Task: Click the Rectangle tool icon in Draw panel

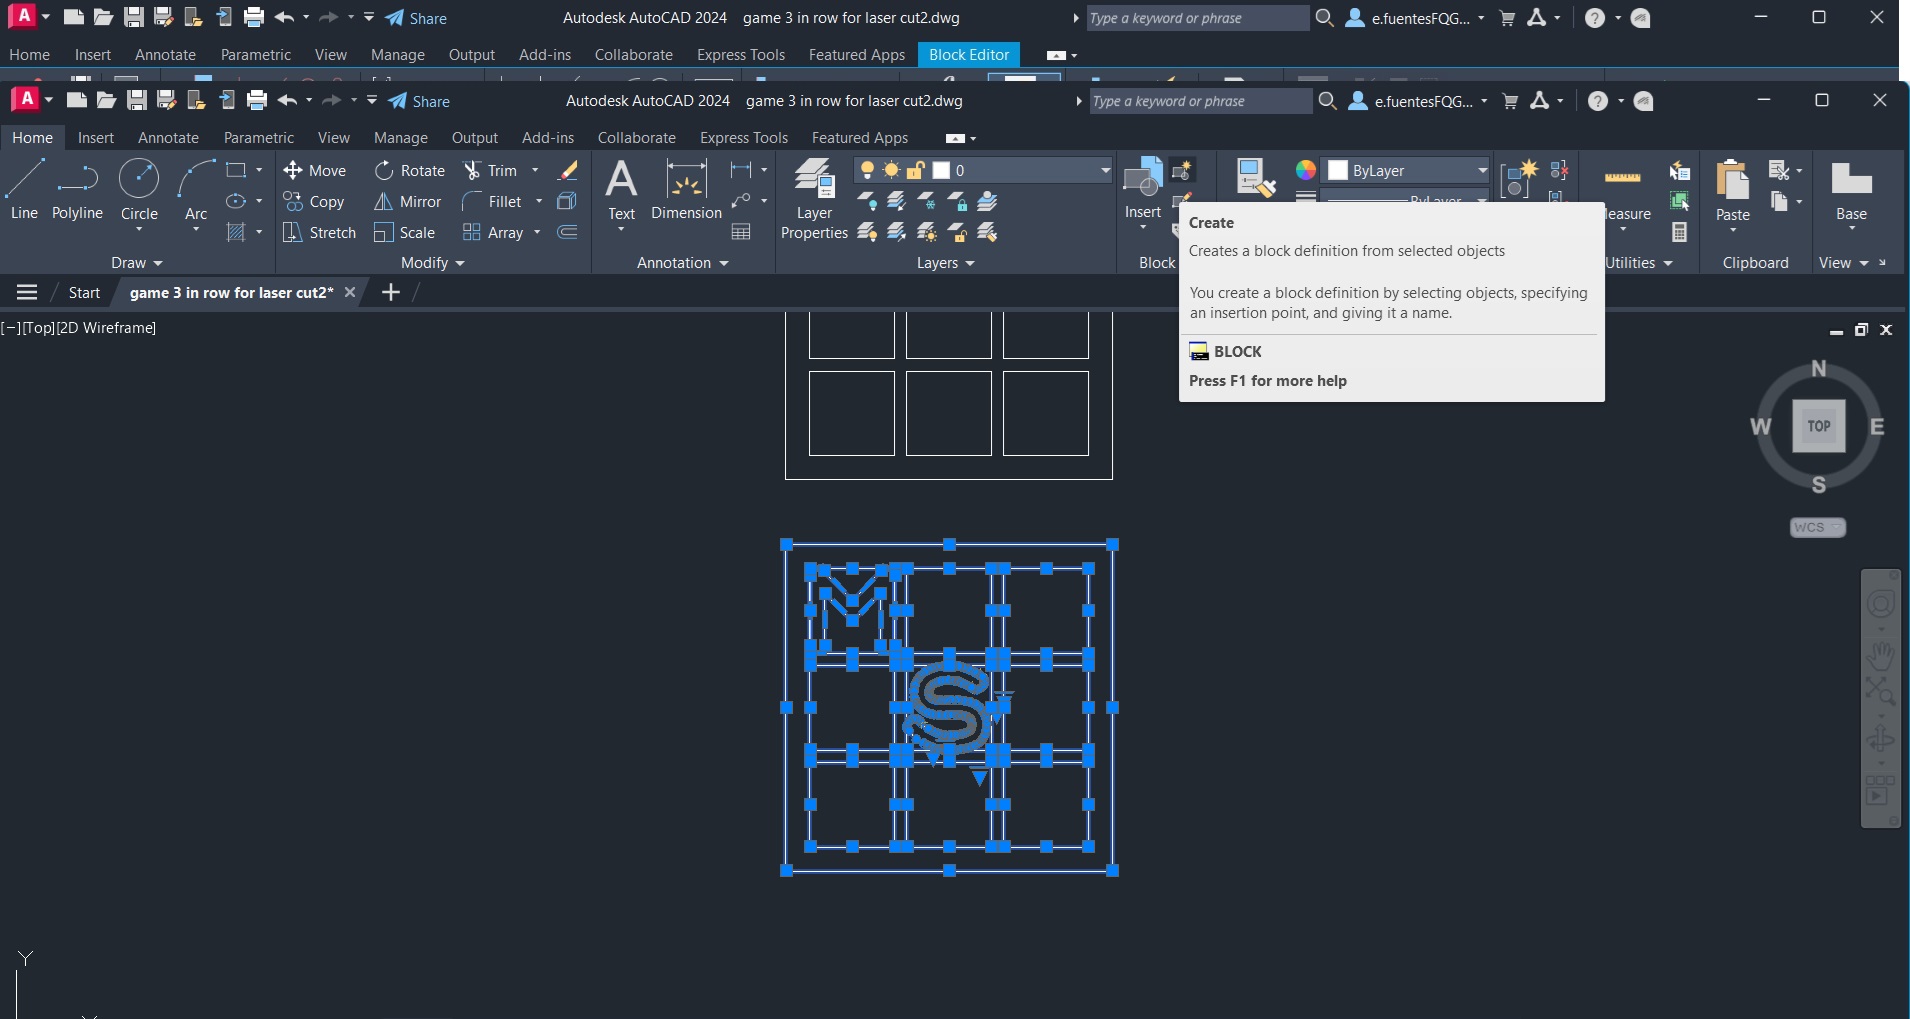Action: coord(236,170)
